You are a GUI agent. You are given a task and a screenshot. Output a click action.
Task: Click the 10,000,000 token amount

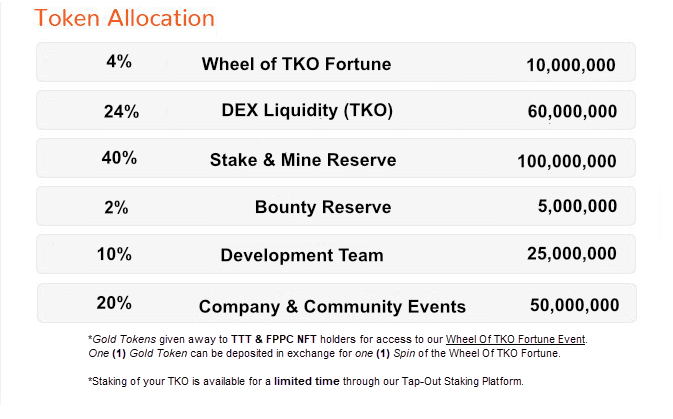(571, 67)
